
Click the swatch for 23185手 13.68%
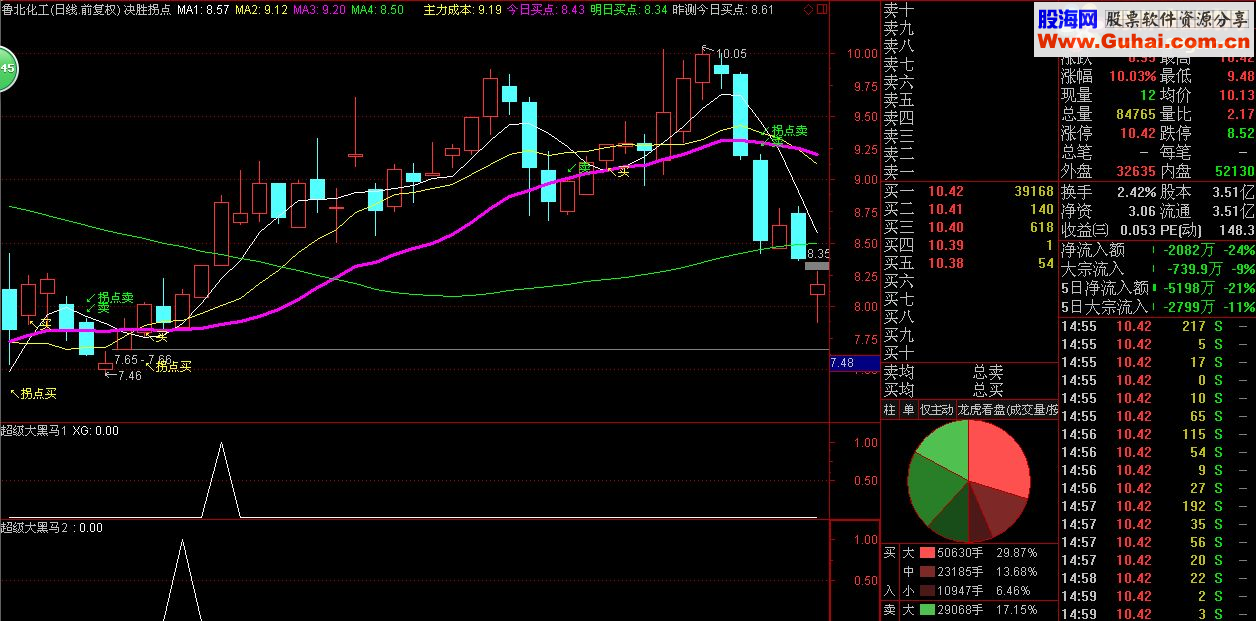[926, 571]
